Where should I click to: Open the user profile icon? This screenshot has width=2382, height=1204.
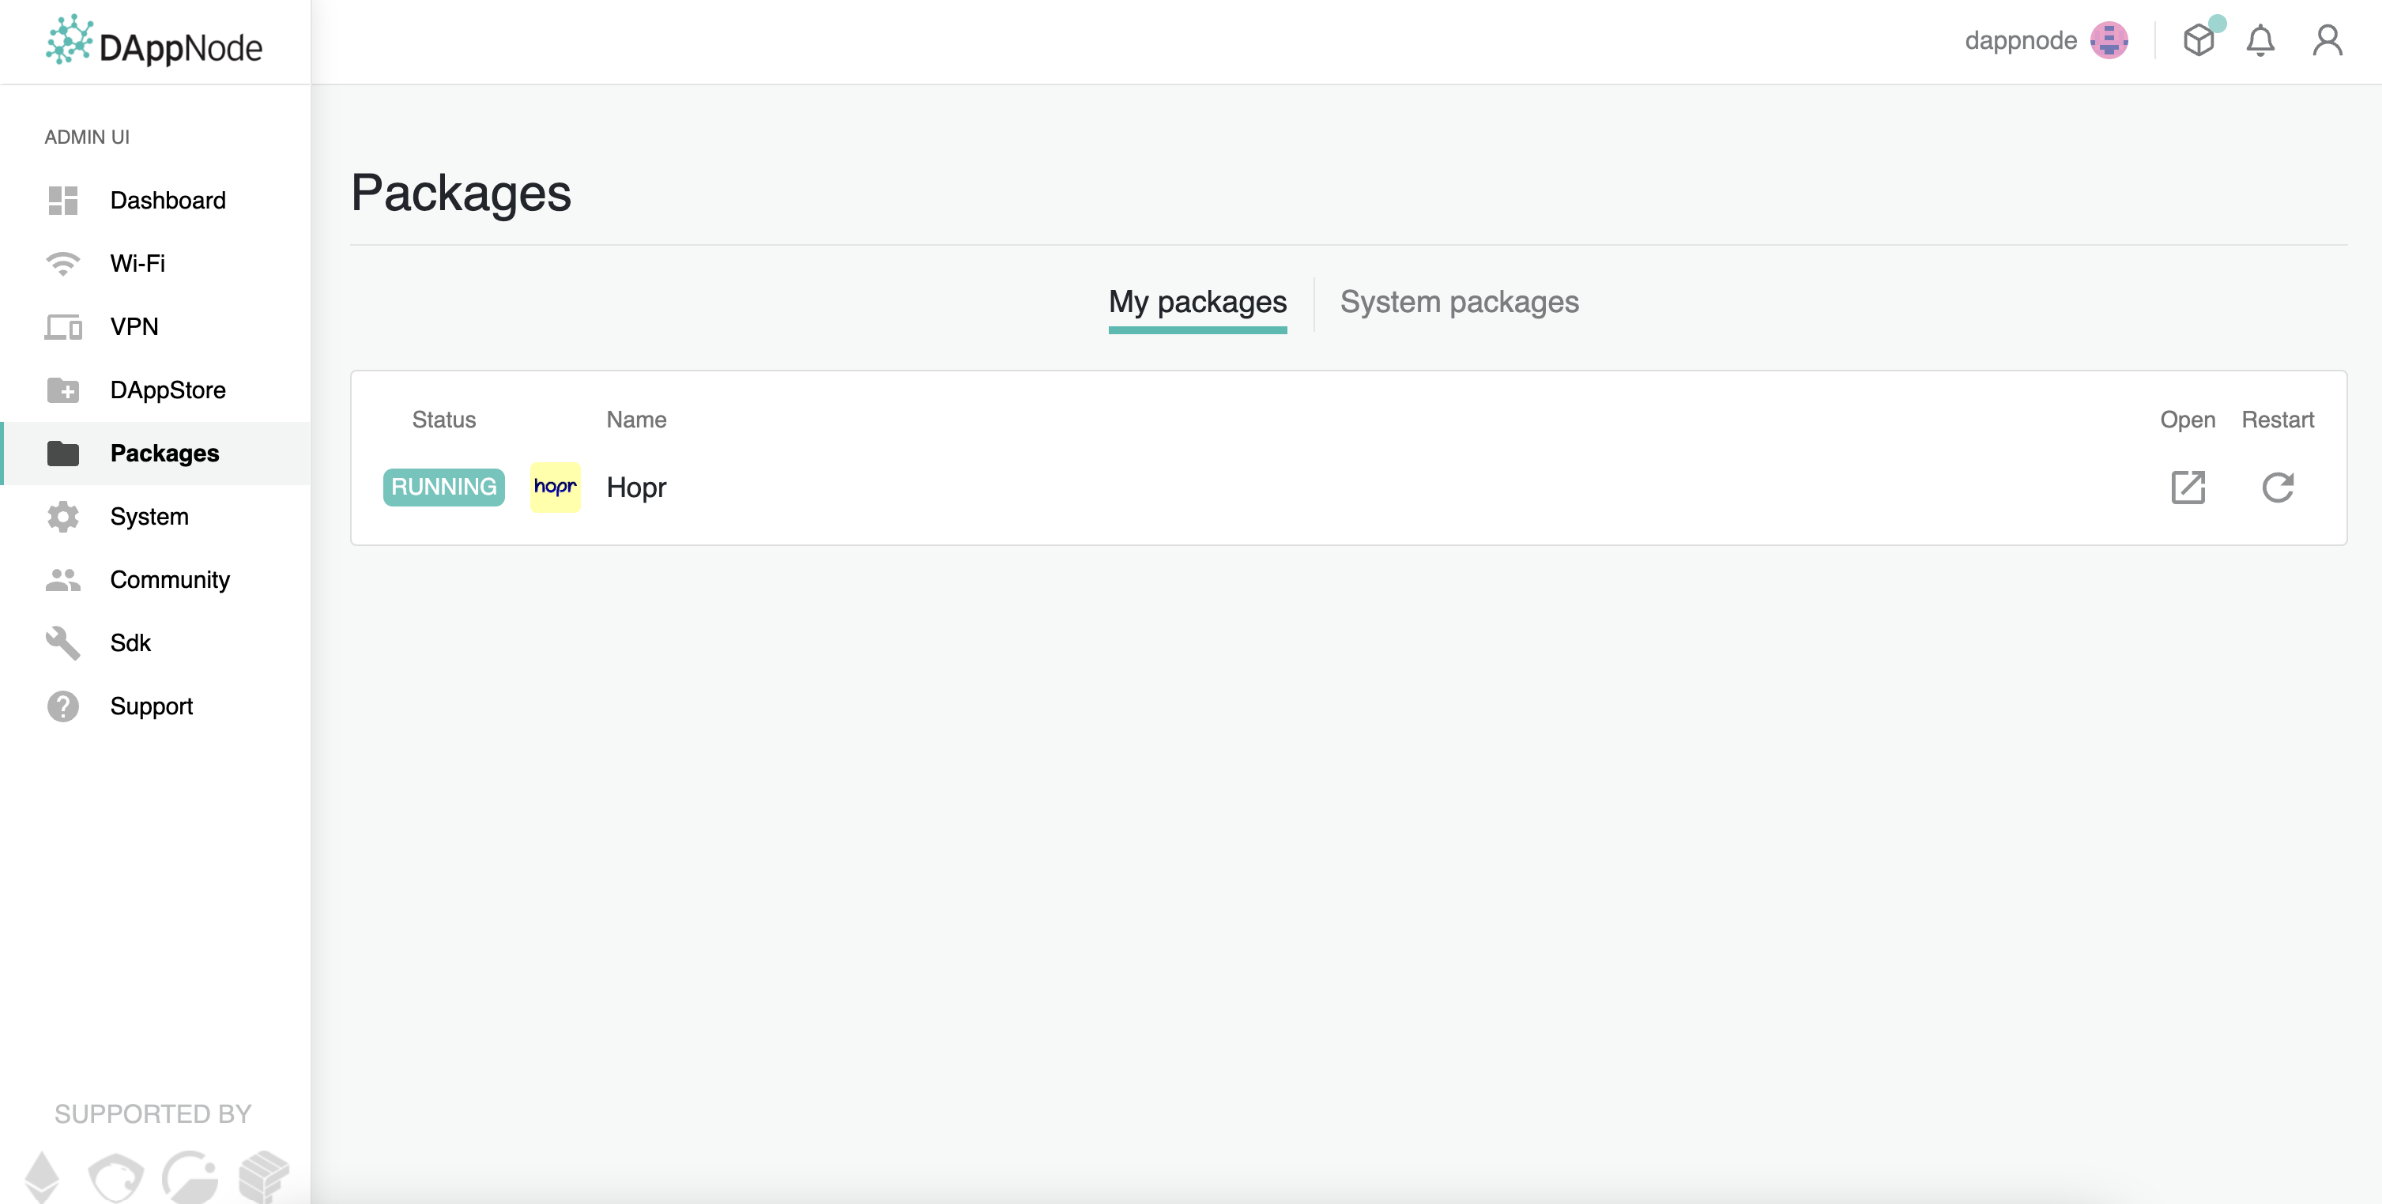point(2328,40)
